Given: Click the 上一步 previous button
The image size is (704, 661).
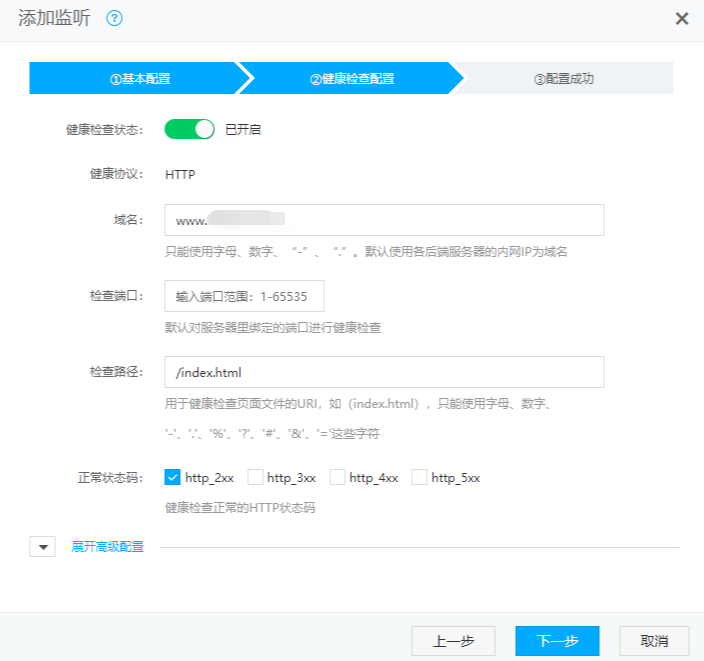Looking at the screenshot, I should pyautogui.click(x=453, y=641).
